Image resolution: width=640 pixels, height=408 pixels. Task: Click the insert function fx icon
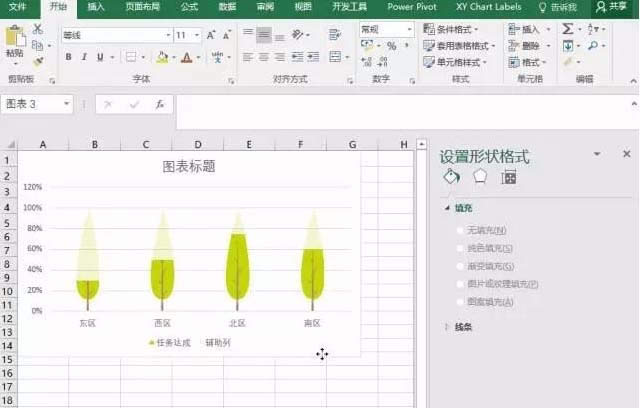159,104
